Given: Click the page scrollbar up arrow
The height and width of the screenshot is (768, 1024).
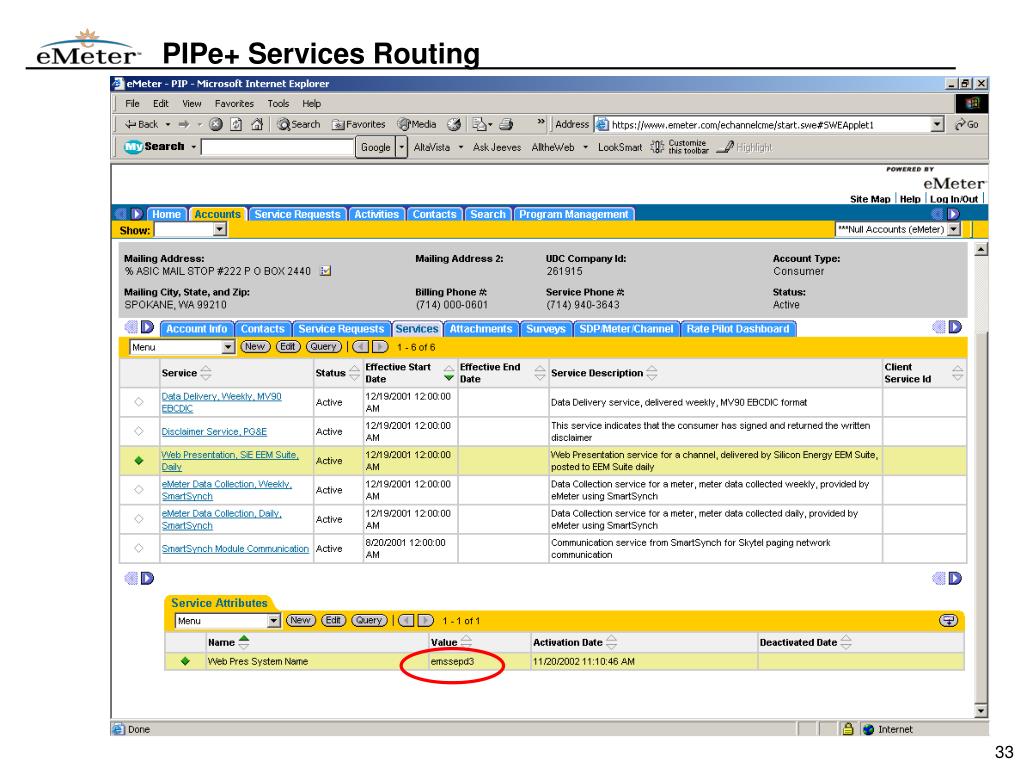Looking at the screenshot, I should click(x=981, y=249).
